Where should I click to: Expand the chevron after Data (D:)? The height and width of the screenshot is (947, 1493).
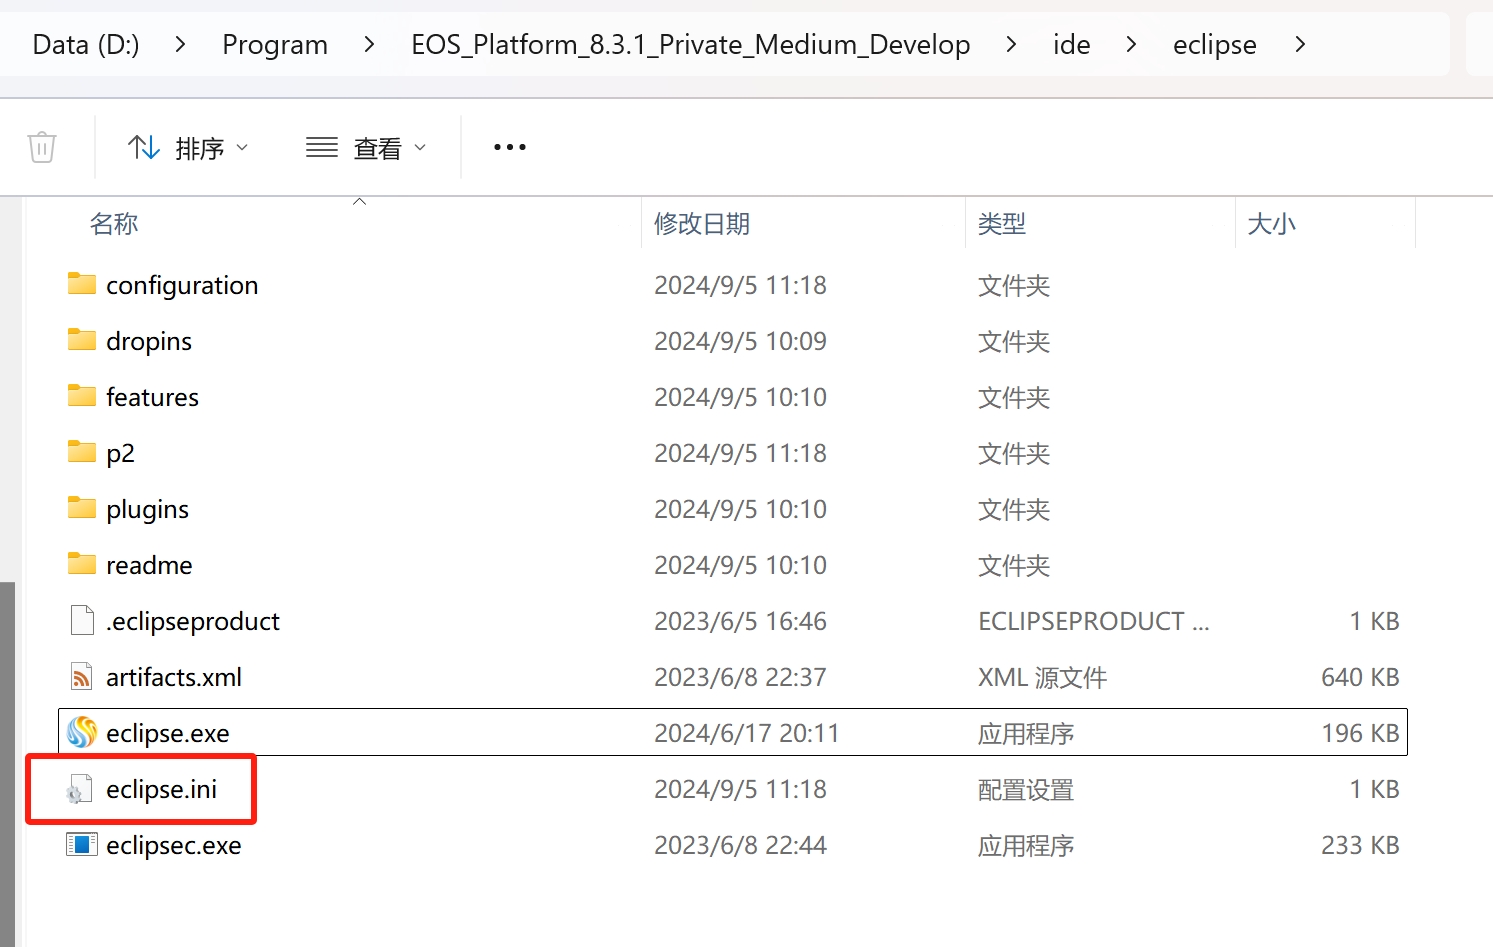tap(180, 44)
